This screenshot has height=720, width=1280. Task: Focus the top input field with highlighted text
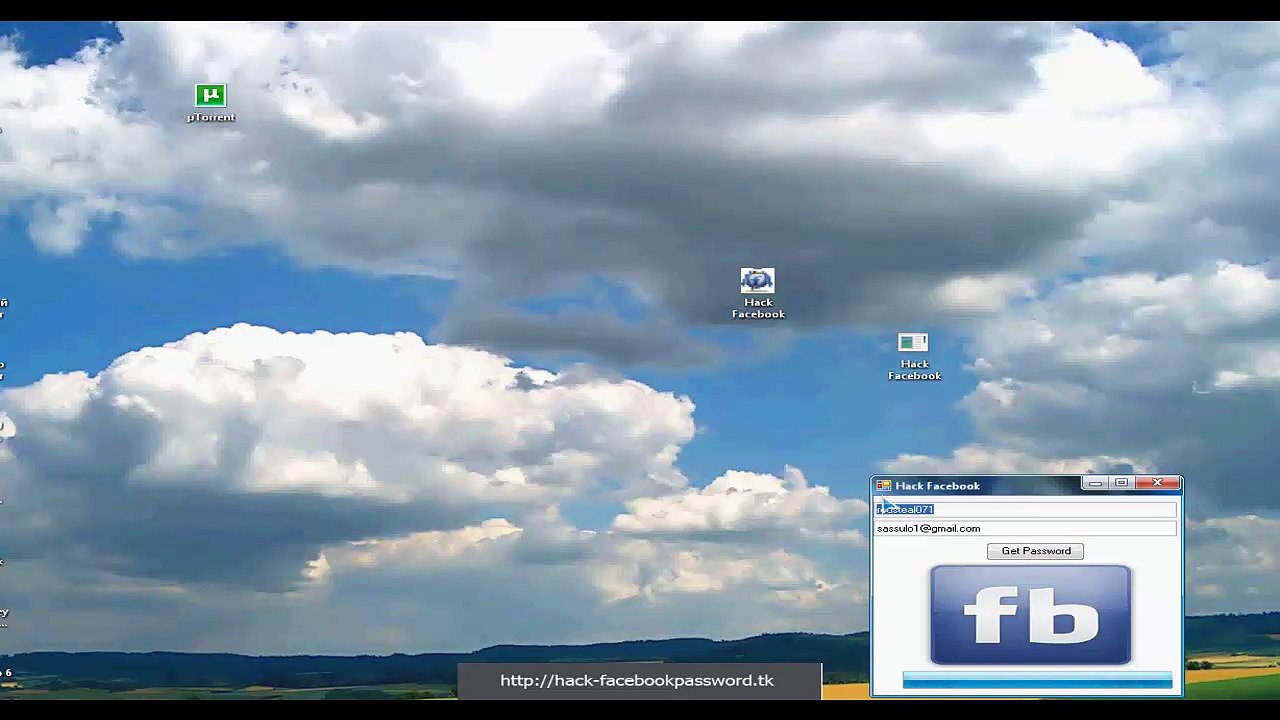tap(1026, 510)
